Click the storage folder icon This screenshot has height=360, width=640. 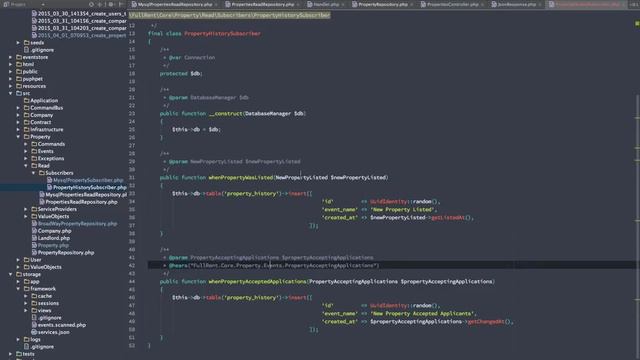[x=19, y=274]
